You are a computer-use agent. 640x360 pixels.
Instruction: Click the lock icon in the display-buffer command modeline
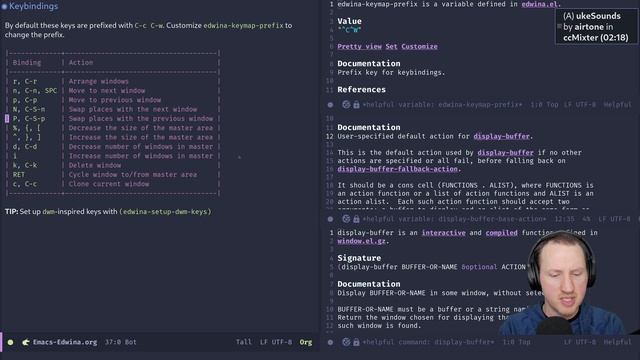[356, 342]
